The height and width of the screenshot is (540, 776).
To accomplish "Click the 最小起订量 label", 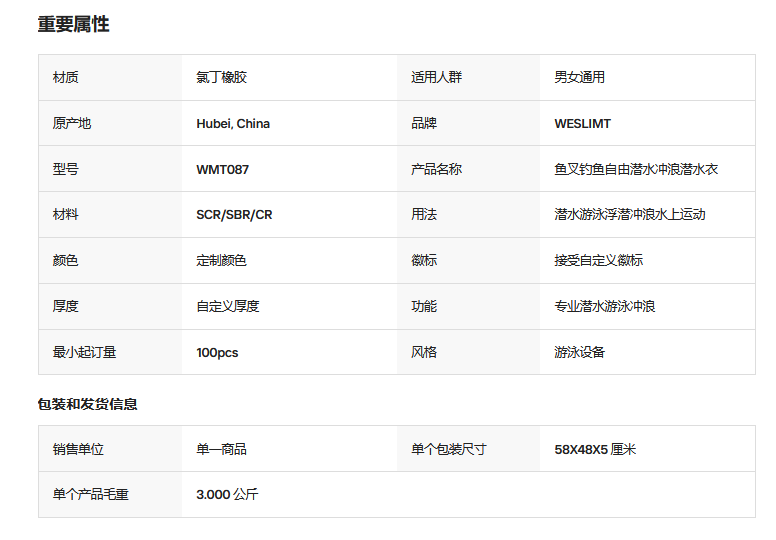I will pyautogui.click(x=84, y=352).
